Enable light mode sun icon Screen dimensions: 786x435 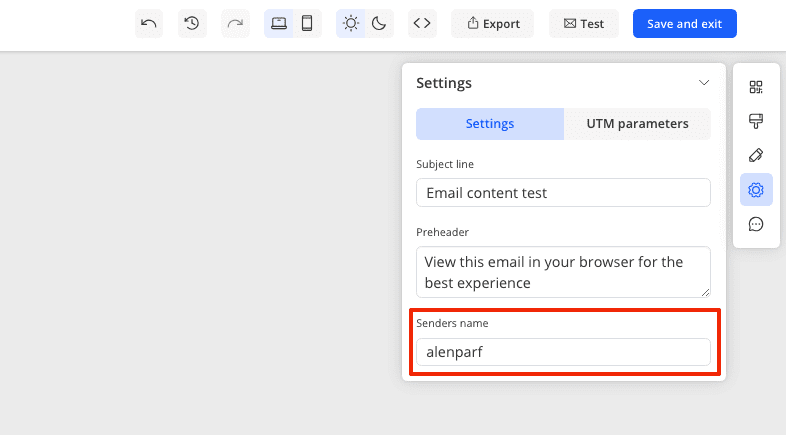coord(350,24)
